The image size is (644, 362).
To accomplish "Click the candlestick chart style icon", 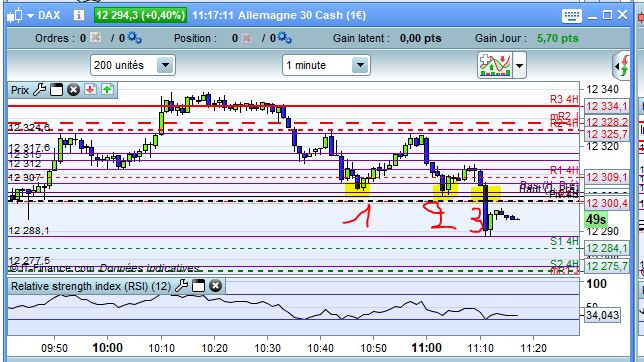I will [x=15, y=16].
